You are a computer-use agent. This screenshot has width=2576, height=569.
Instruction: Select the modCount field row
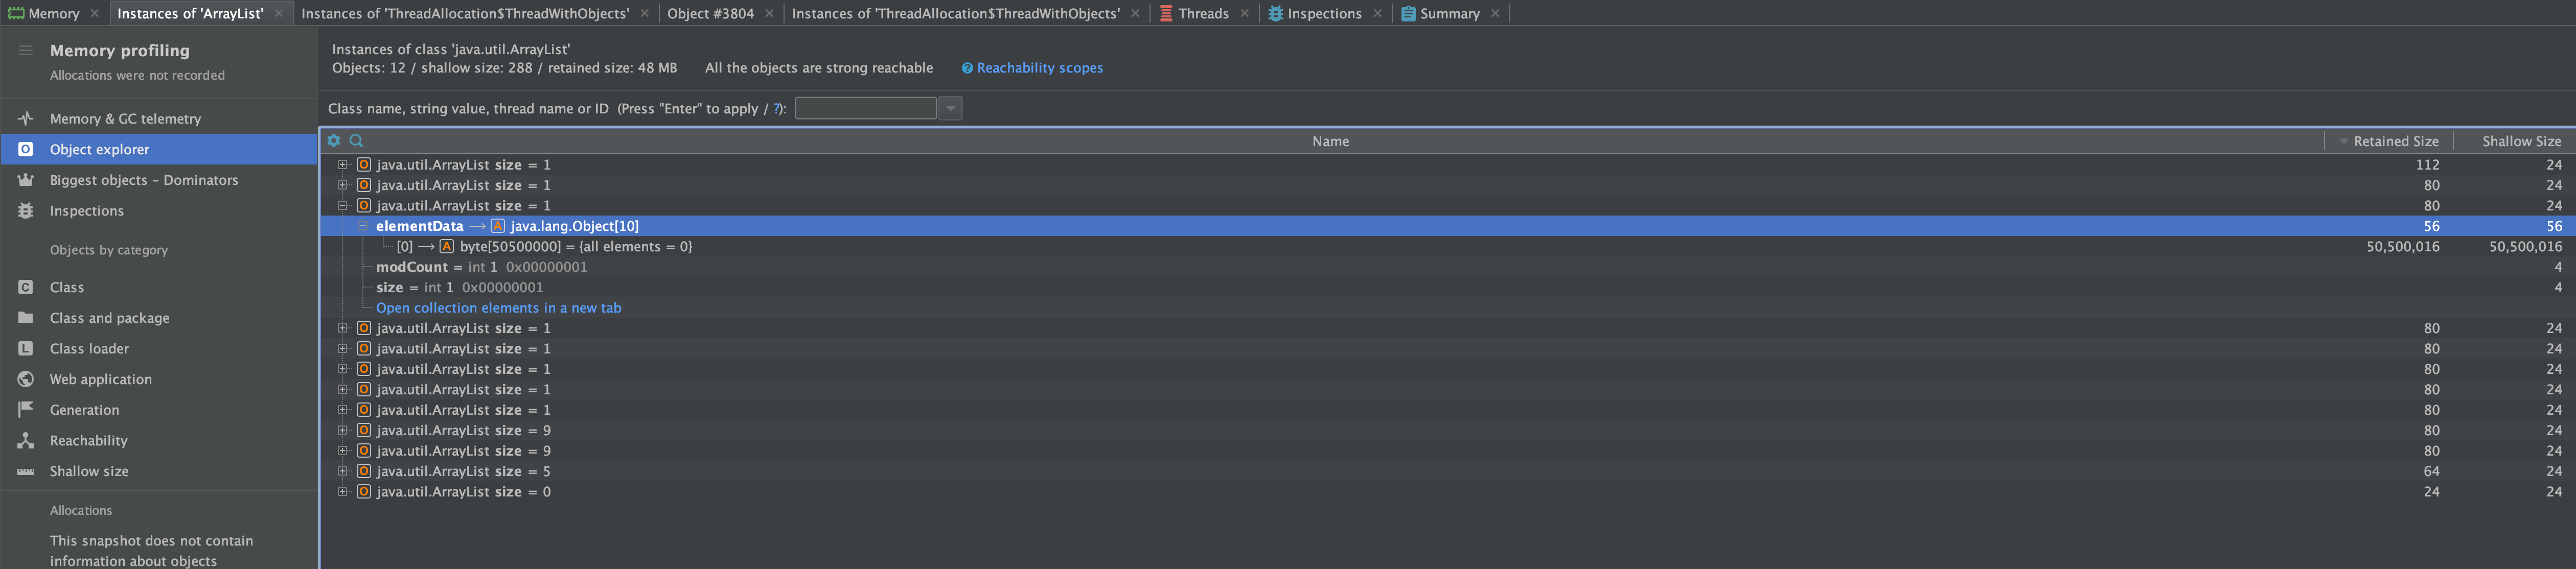[x=1447, y=267]
